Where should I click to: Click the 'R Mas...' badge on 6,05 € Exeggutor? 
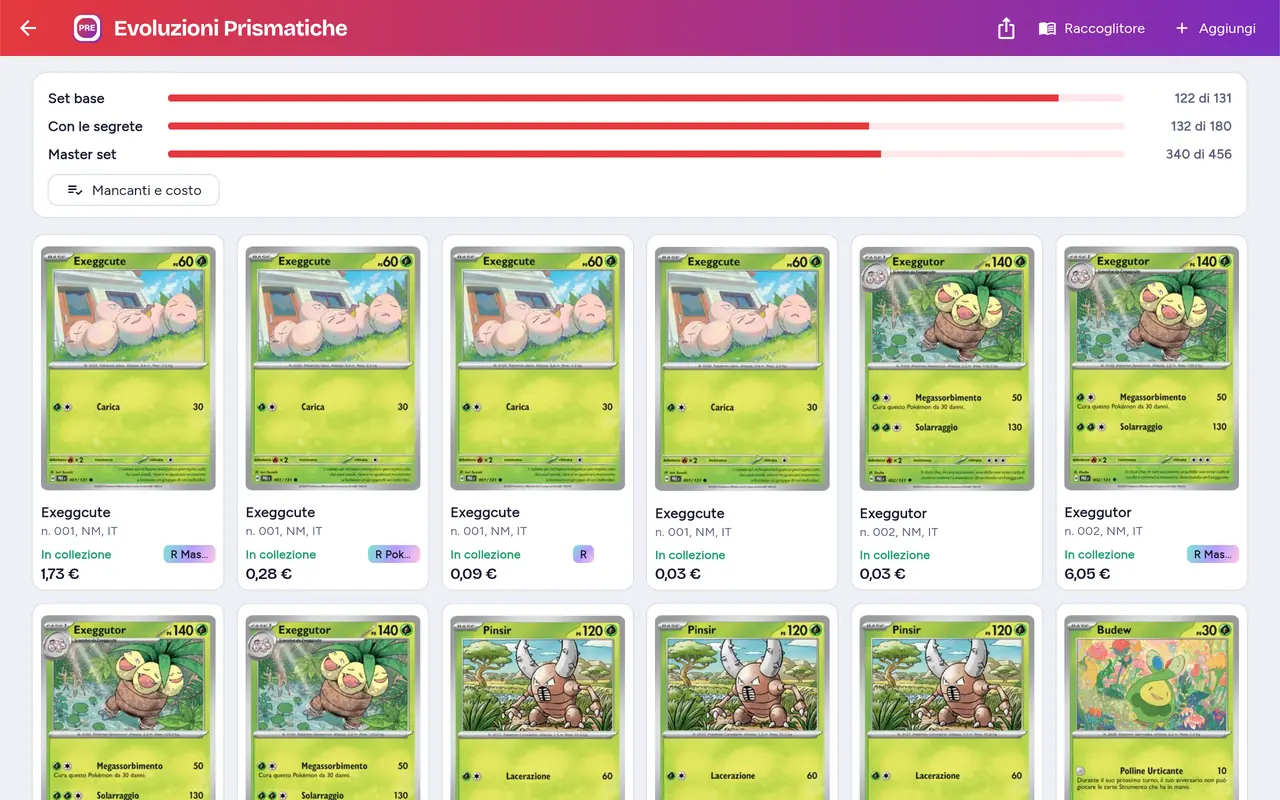tap(1213, 554)
